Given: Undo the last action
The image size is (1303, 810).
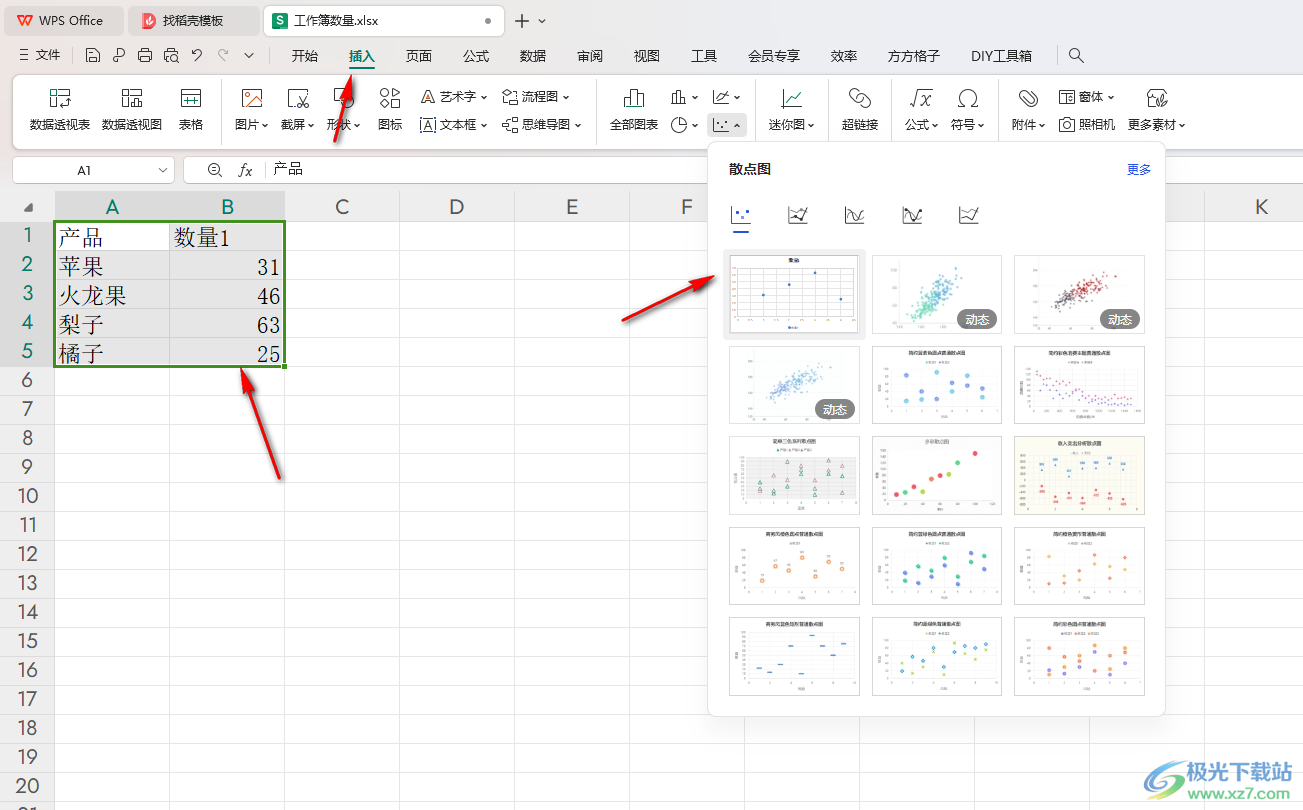Looking at the screenshot, I should click(x=197, y=56).
